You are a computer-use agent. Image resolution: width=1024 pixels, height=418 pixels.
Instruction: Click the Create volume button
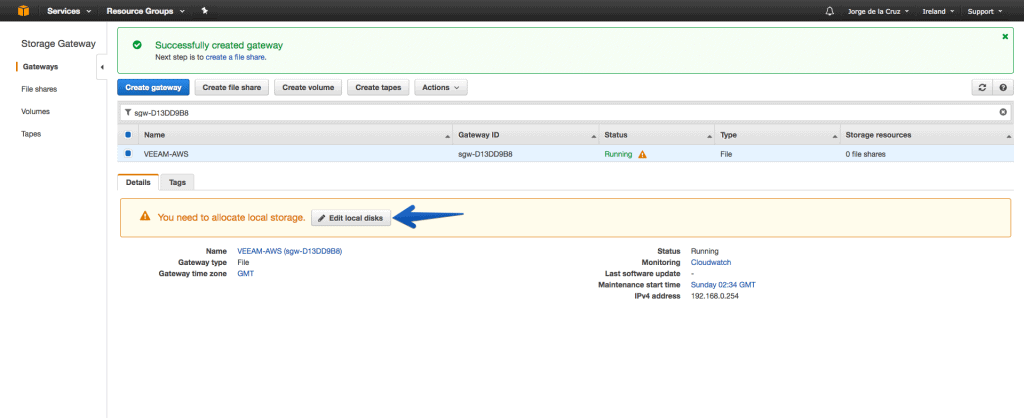click(x=308, y=88)
